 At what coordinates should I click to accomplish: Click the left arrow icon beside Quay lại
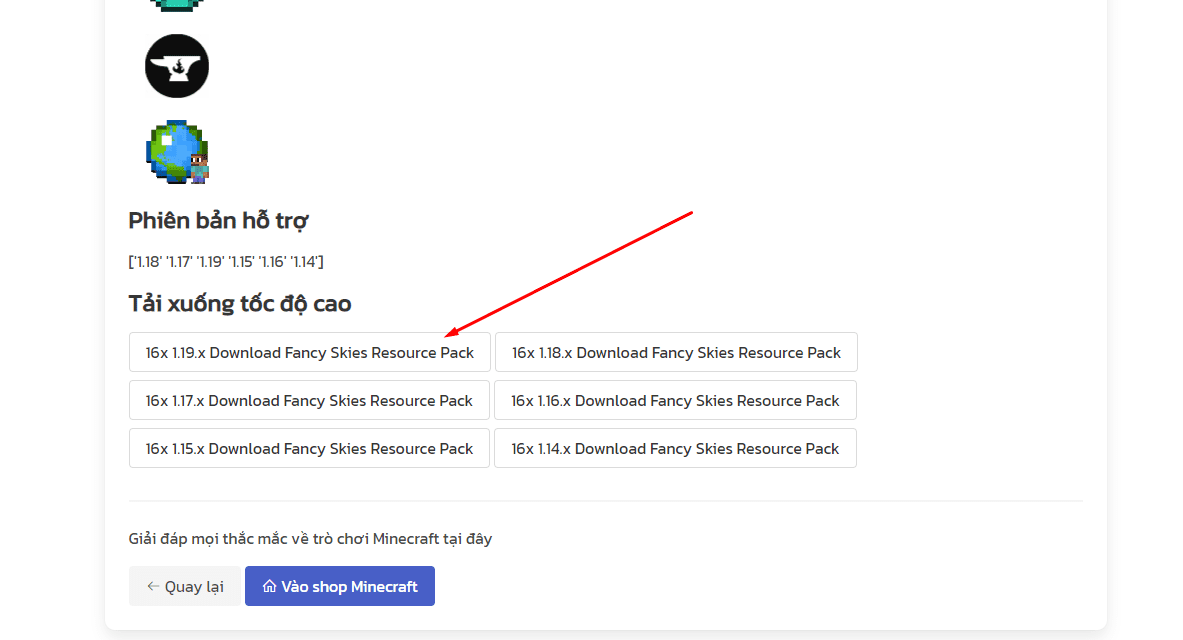pyautogui.click(x=153, y=586)
